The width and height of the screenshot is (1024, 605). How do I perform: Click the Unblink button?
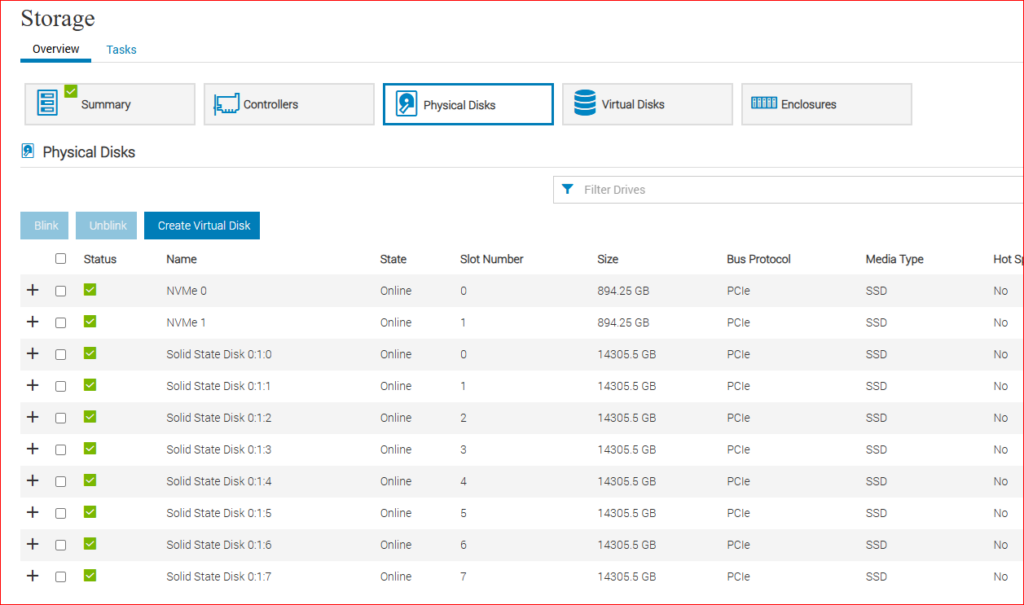(x=108, y=225)
